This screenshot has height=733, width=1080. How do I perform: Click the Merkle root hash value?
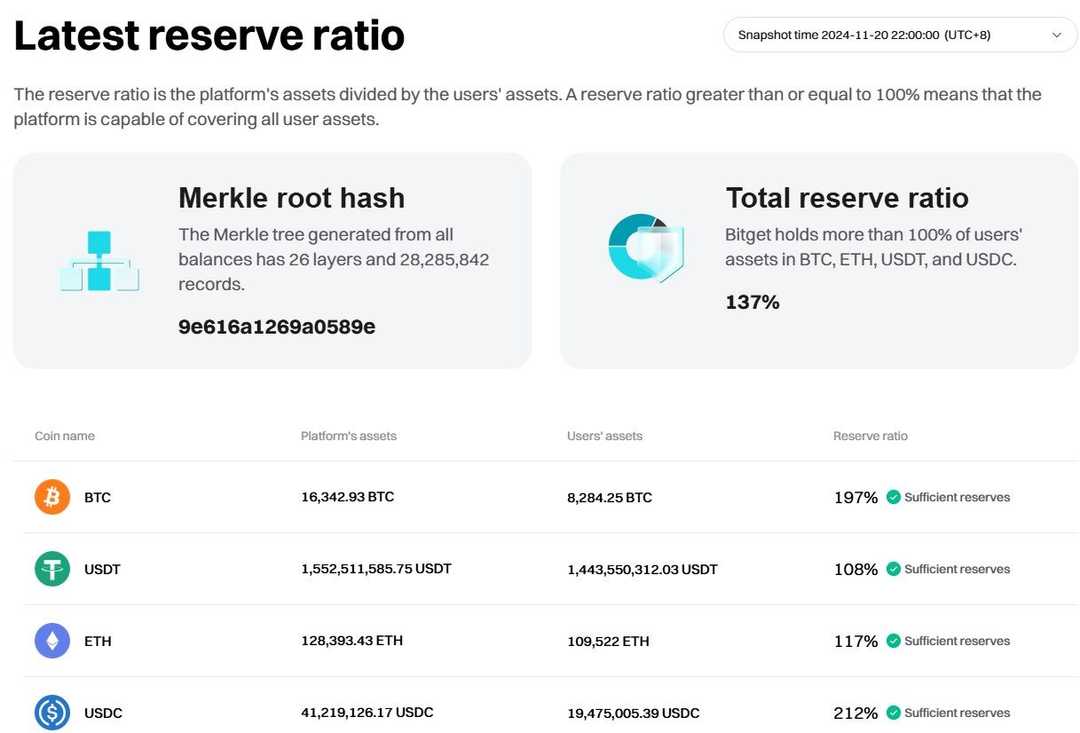[x=276, y=326]
